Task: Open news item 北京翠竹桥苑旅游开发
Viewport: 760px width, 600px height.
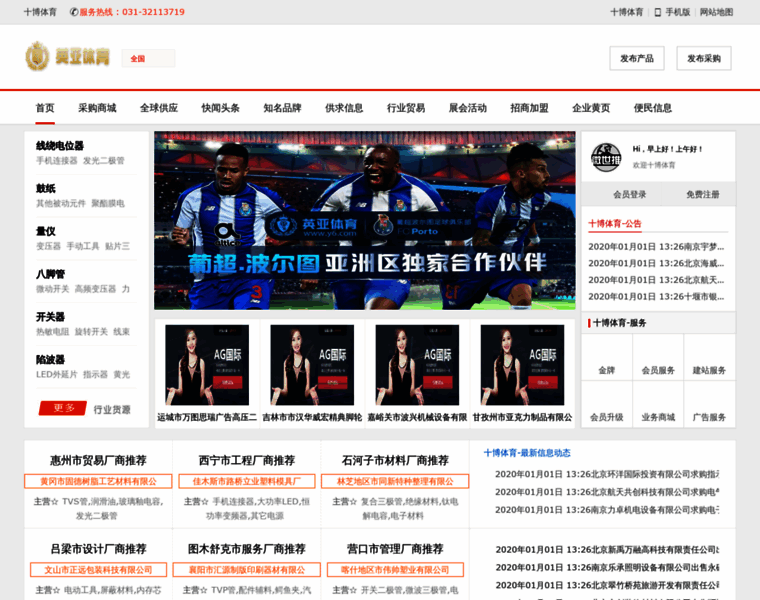Action: click(x=607, y=585)
